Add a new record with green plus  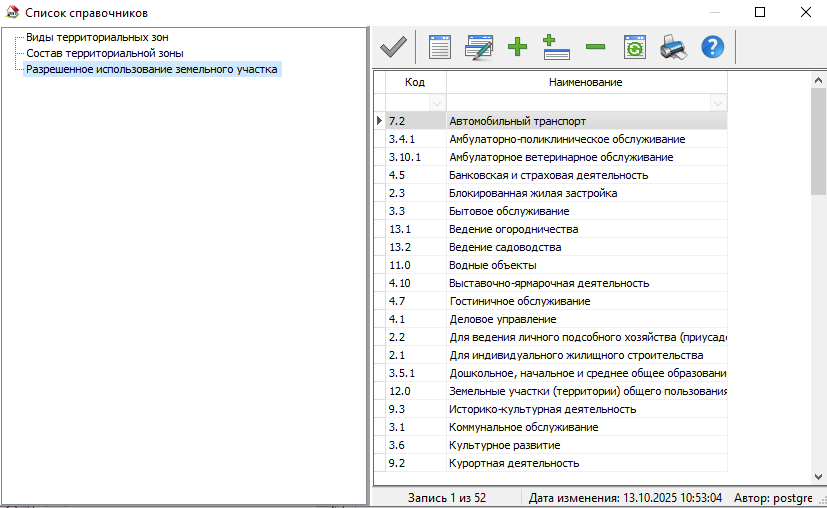[518, 47]
